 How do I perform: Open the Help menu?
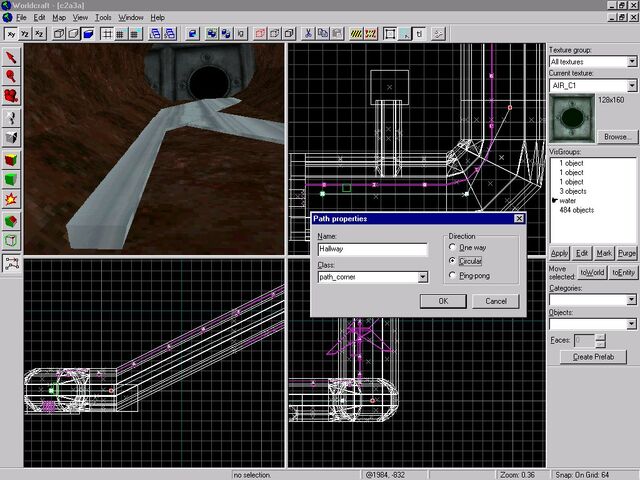click(x=158, y=18)
